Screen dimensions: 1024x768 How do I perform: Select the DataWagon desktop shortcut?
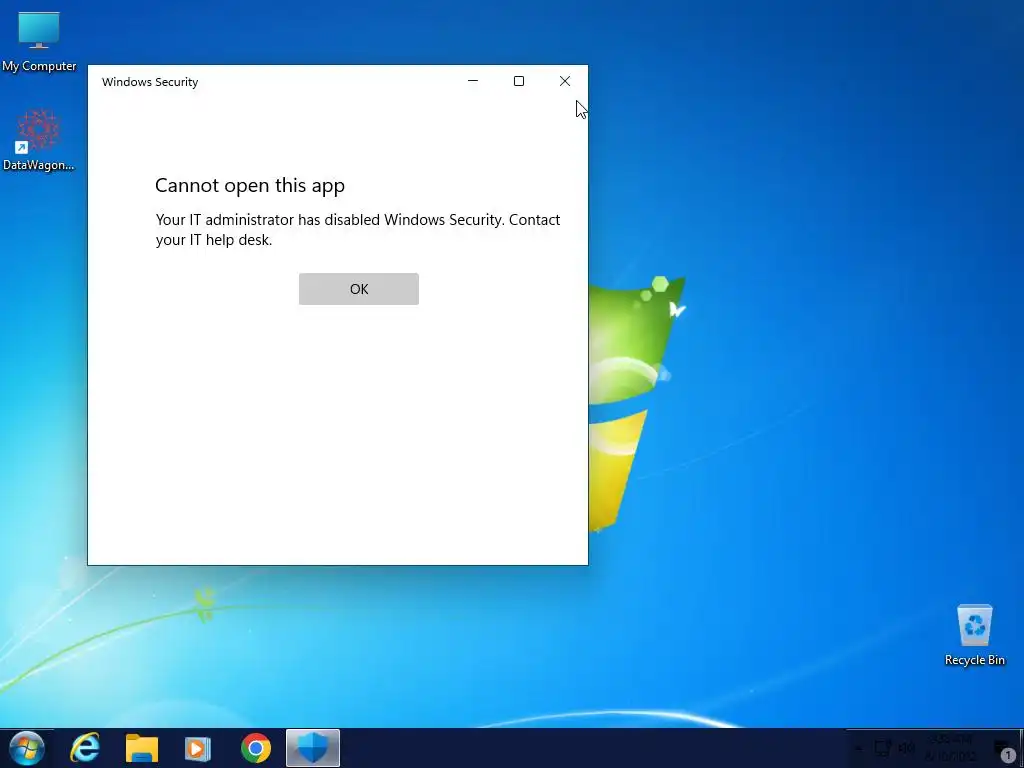point(39,140)
